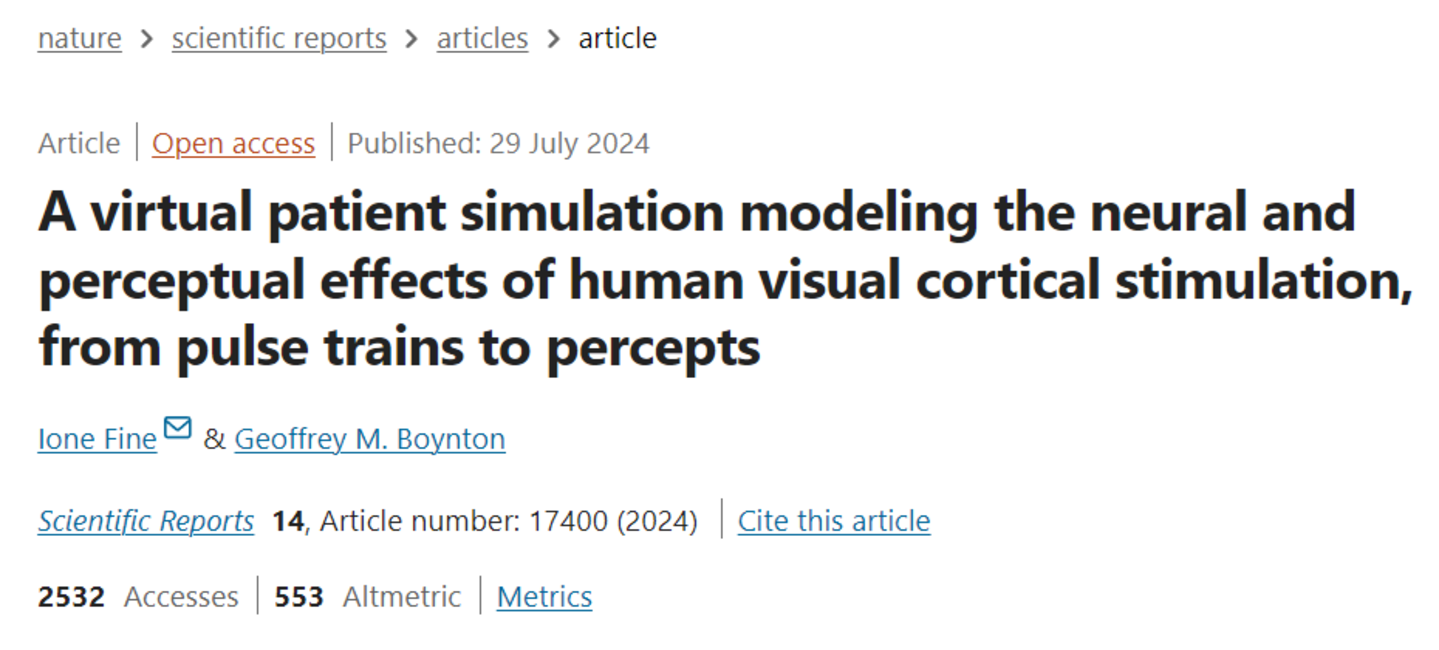Visit the italic Scientific Reports journal link
Screen dimensions: 1439x650
pyautogui.click(x=146, y=521)
